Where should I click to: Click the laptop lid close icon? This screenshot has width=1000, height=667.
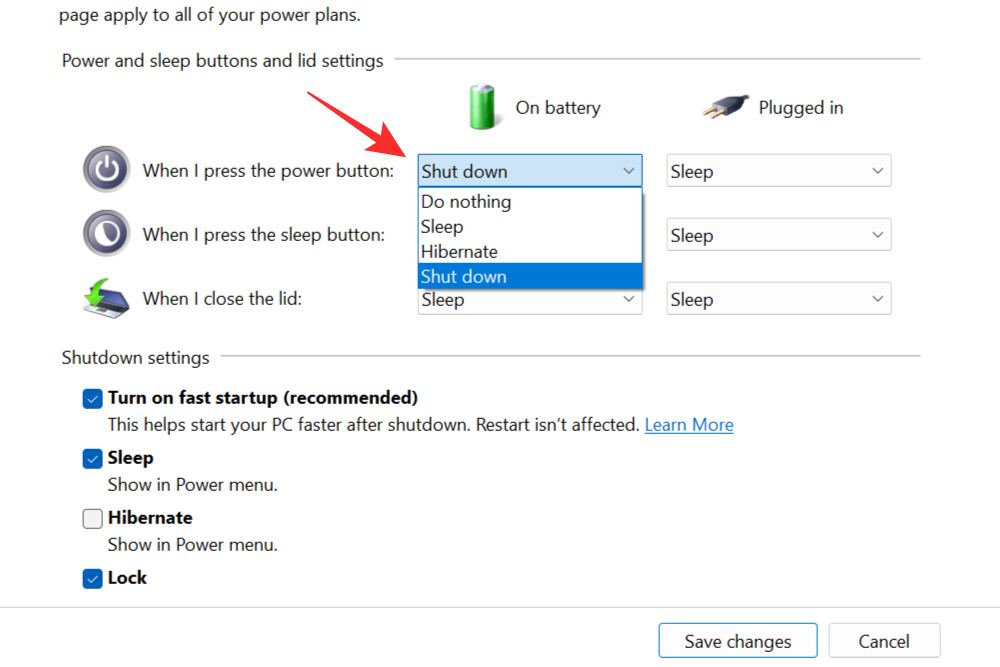coord(106,298)
